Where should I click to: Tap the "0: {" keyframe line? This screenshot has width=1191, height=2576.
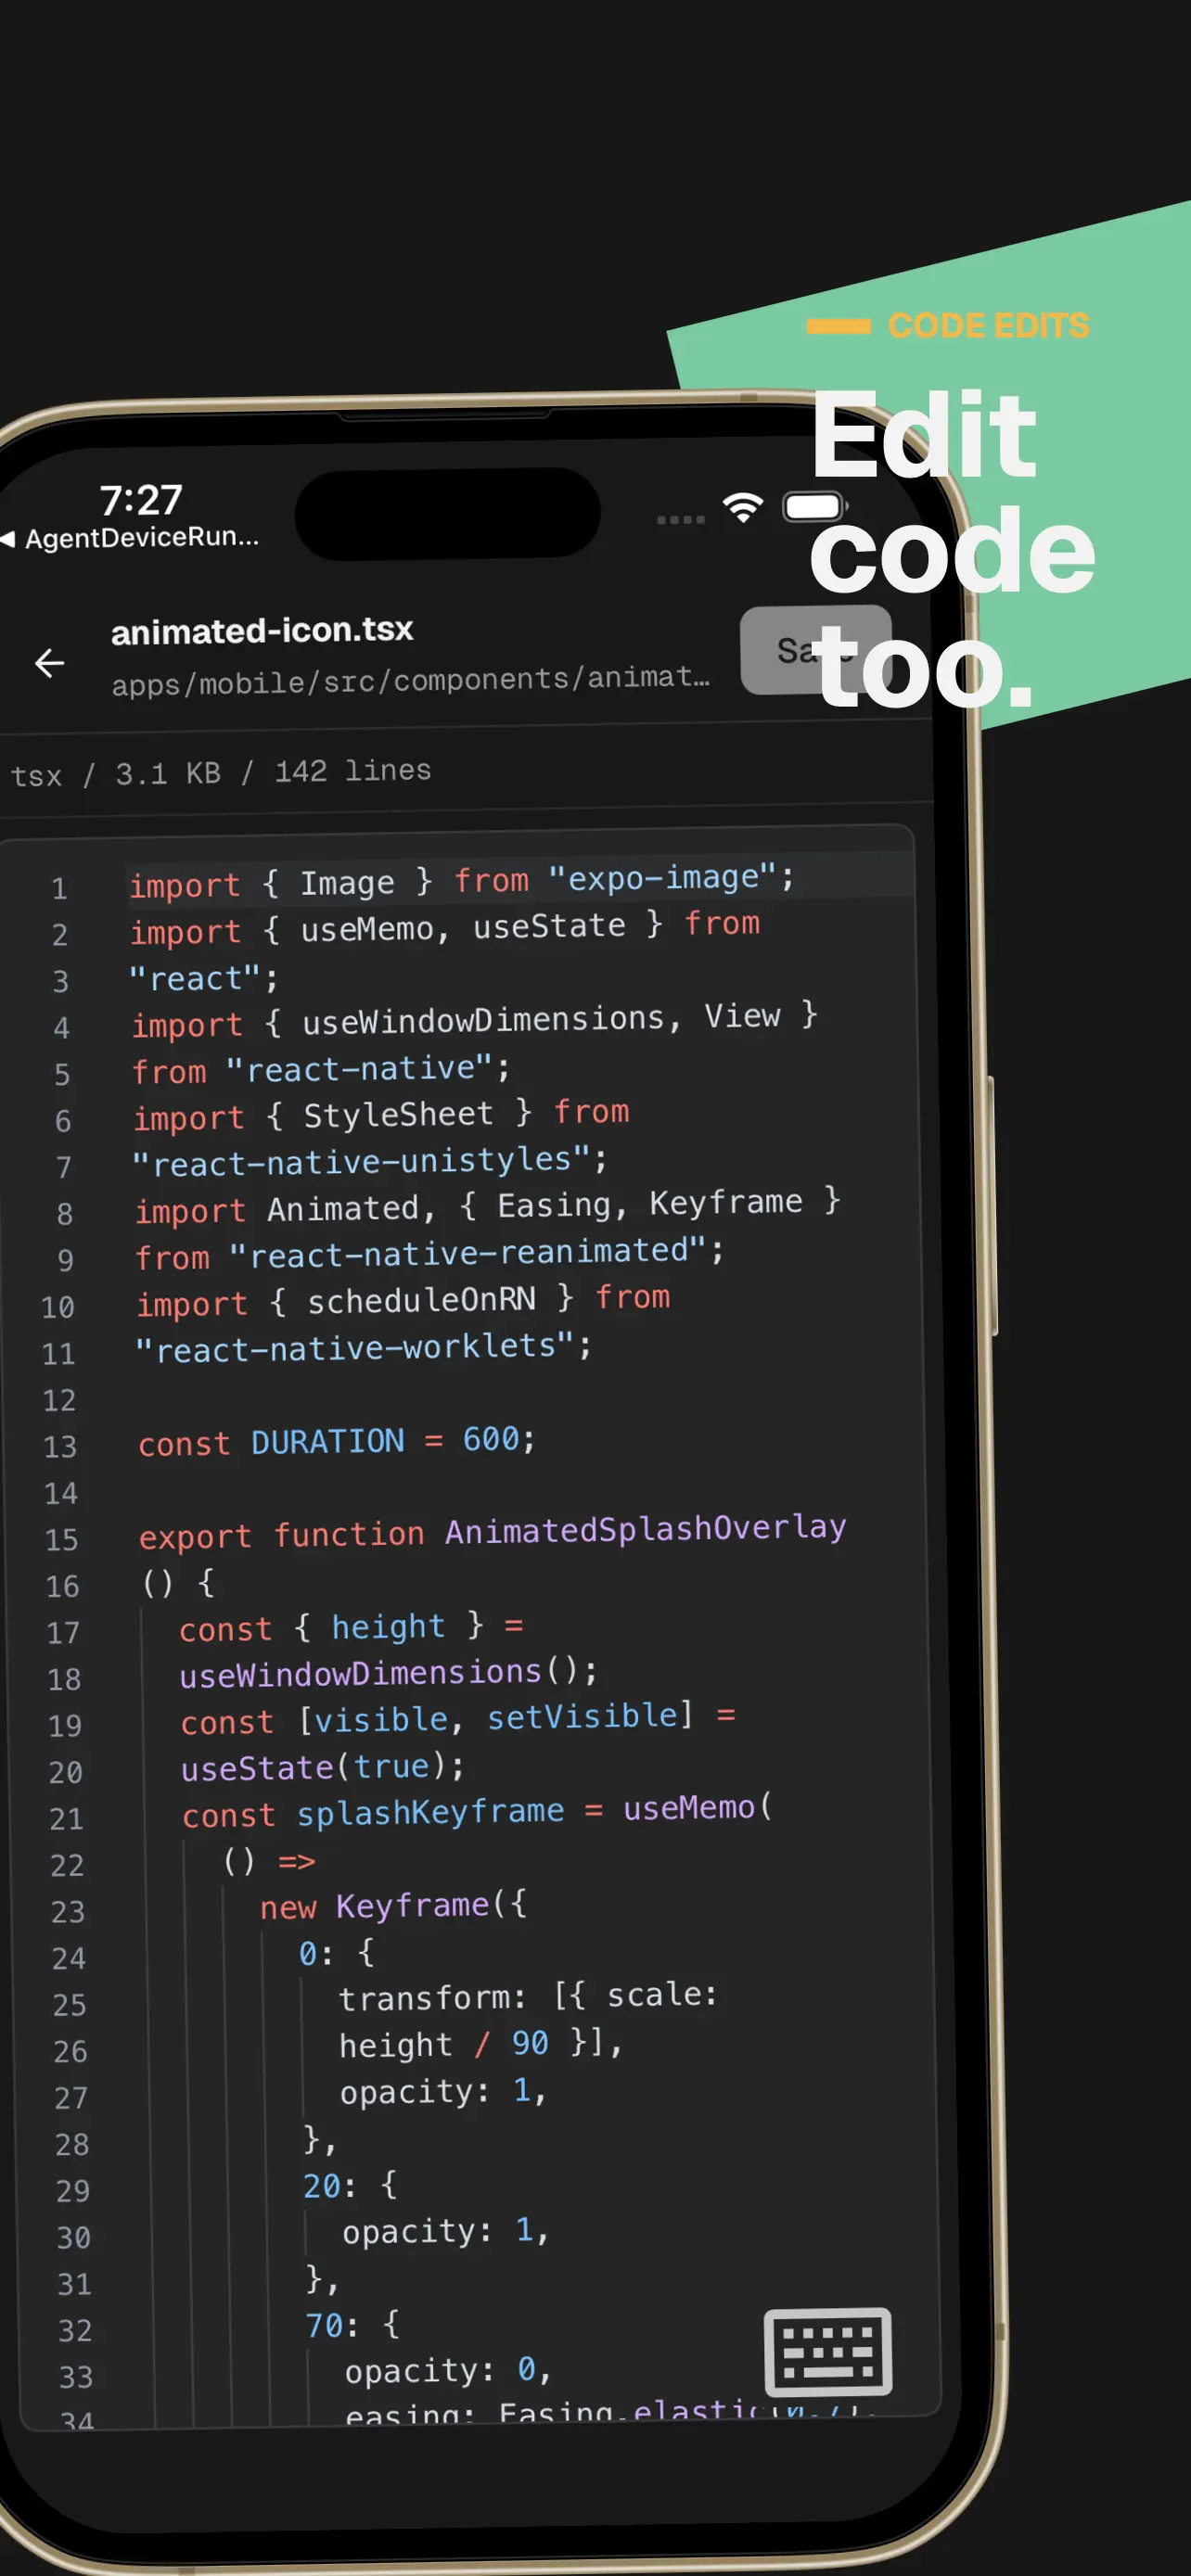coord(337,1952)
